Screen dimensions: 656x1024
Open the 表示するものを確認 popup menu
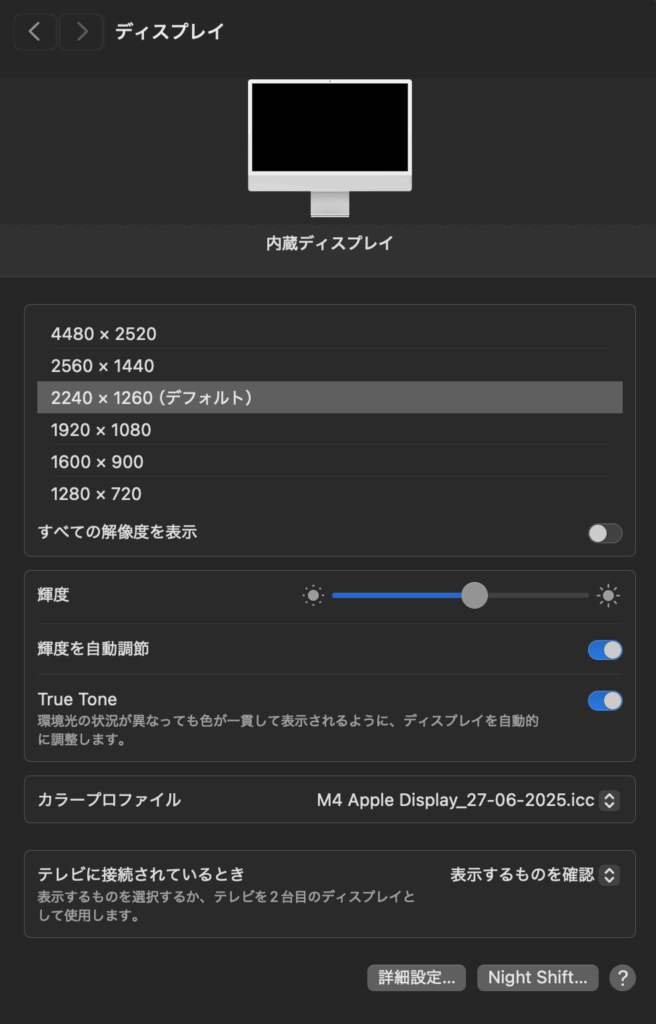point(534,875)
